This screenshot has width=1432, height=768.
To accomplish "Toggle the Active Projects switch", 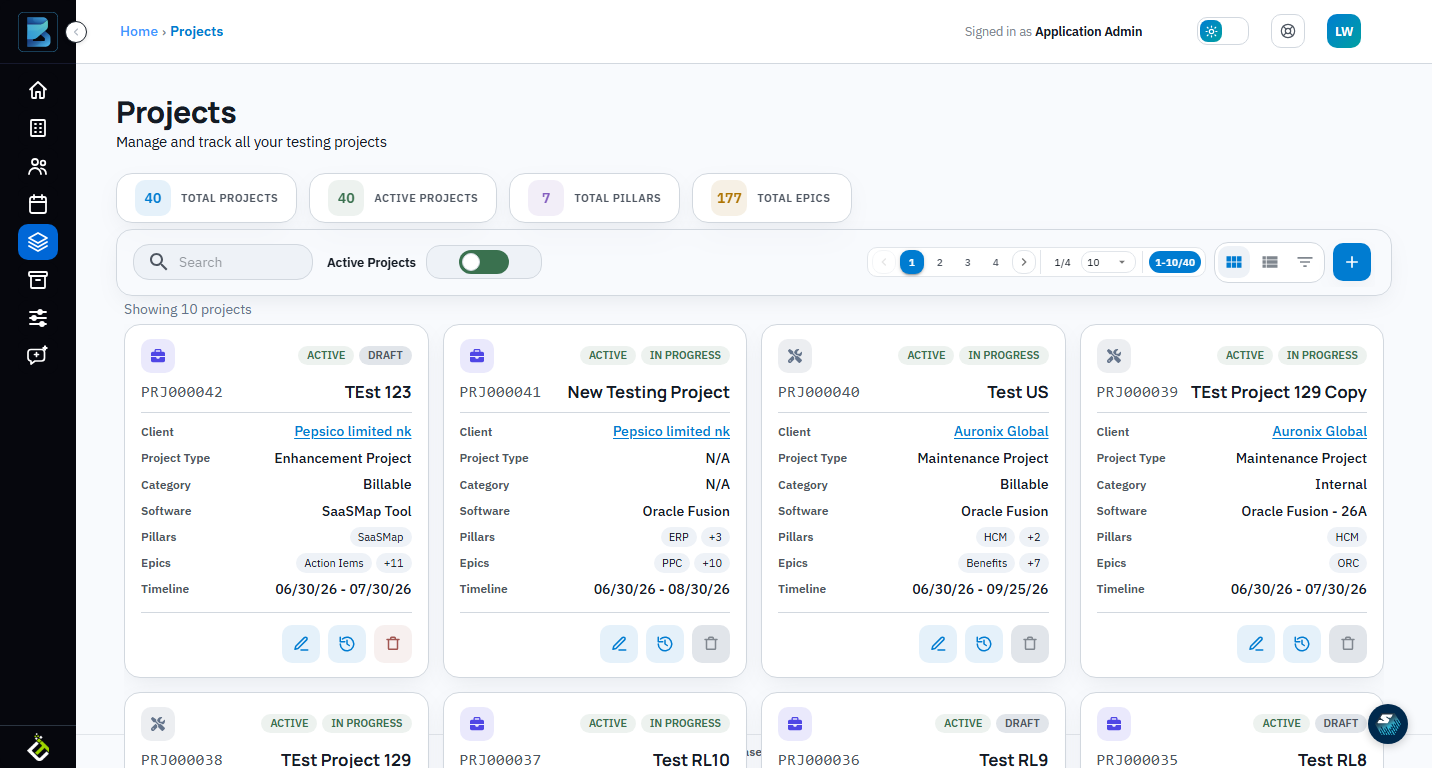I will (x=484, y=262).
